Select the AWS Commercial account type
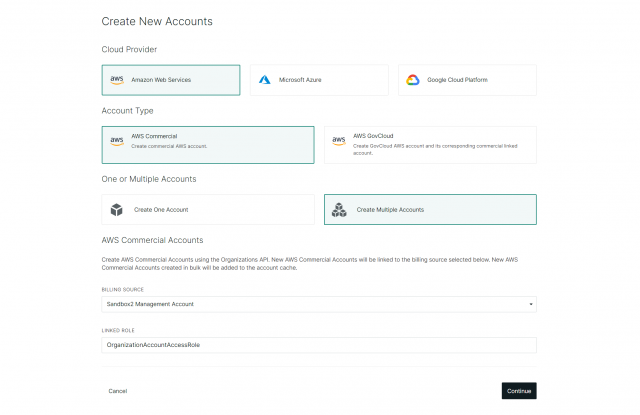This screenshot has width=640, height=415. coord(208,144)
